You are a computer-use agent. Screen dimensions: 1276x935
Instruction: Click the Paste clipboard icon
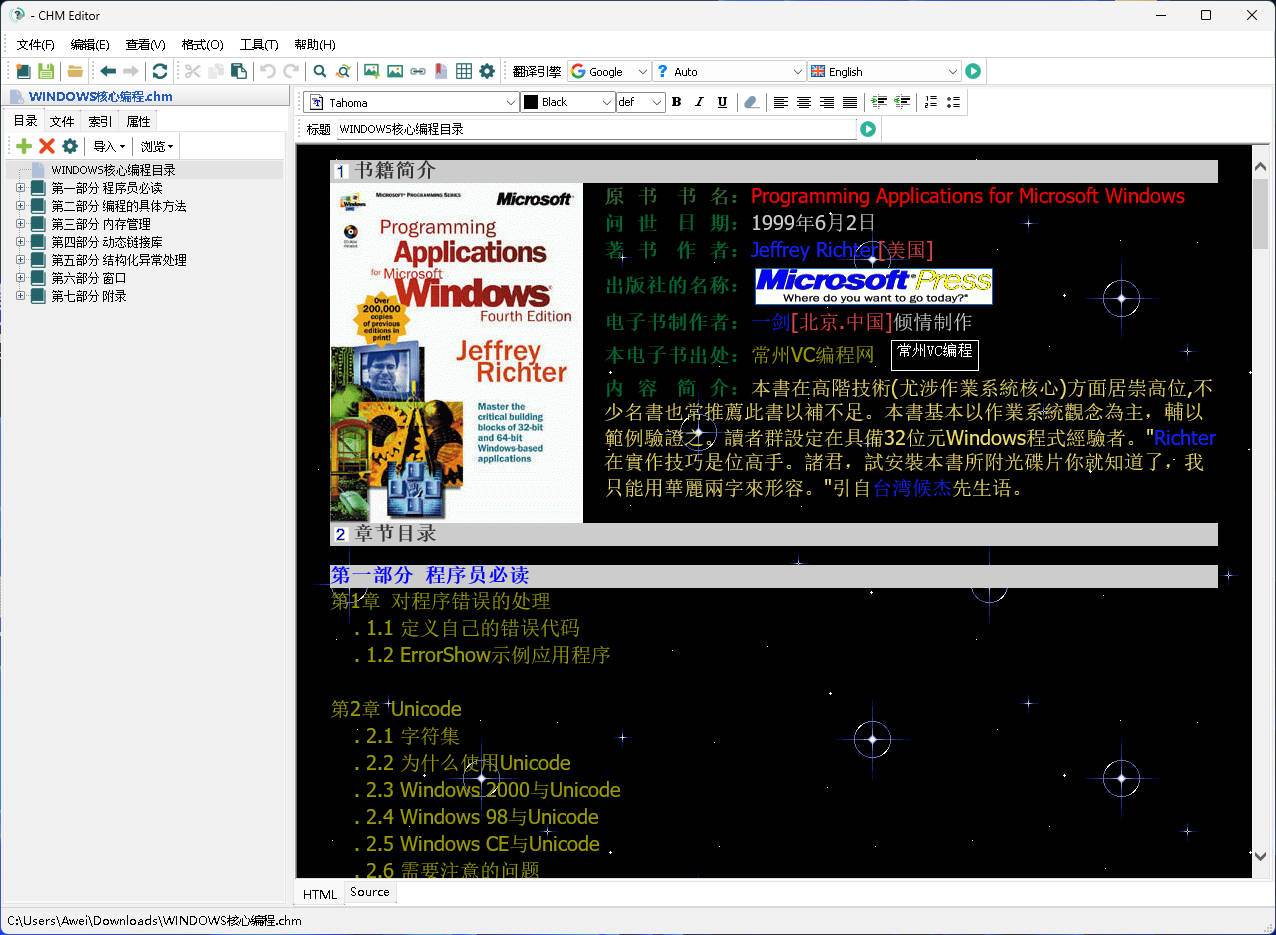tap(238, 71)
